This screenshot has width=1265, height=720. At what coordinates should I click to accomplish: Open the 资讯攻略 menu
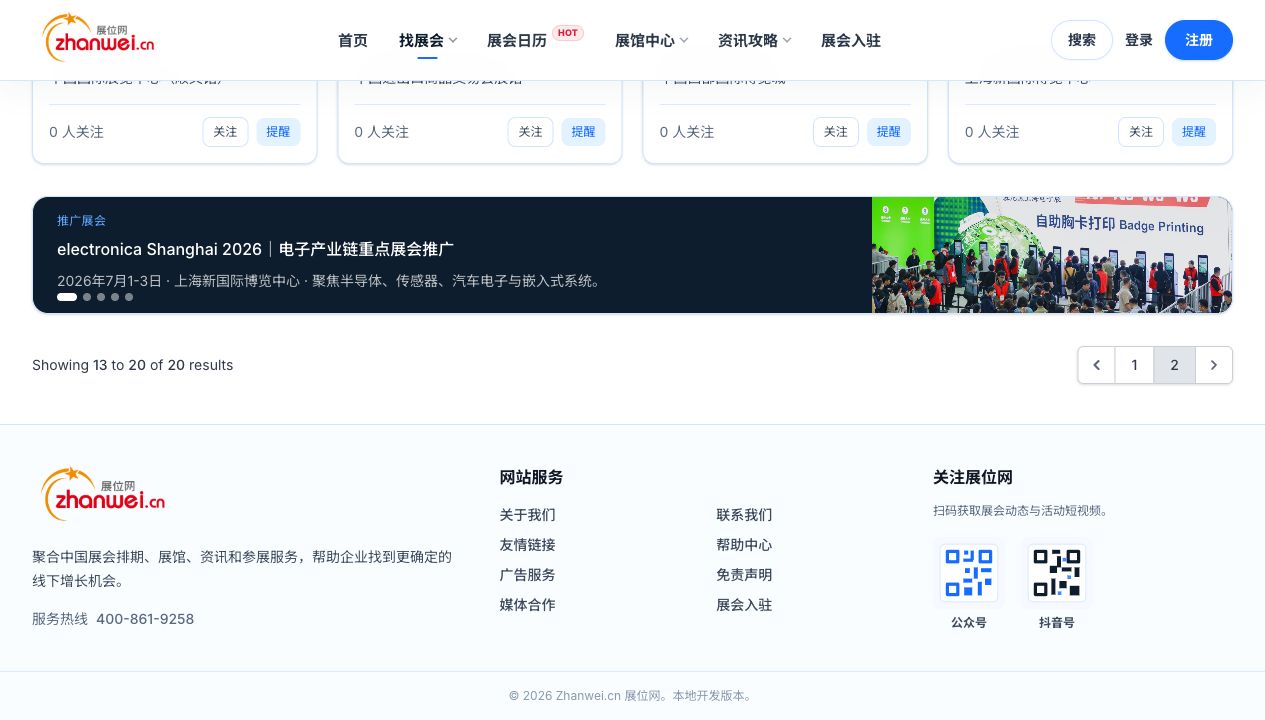tap(748, 40)
